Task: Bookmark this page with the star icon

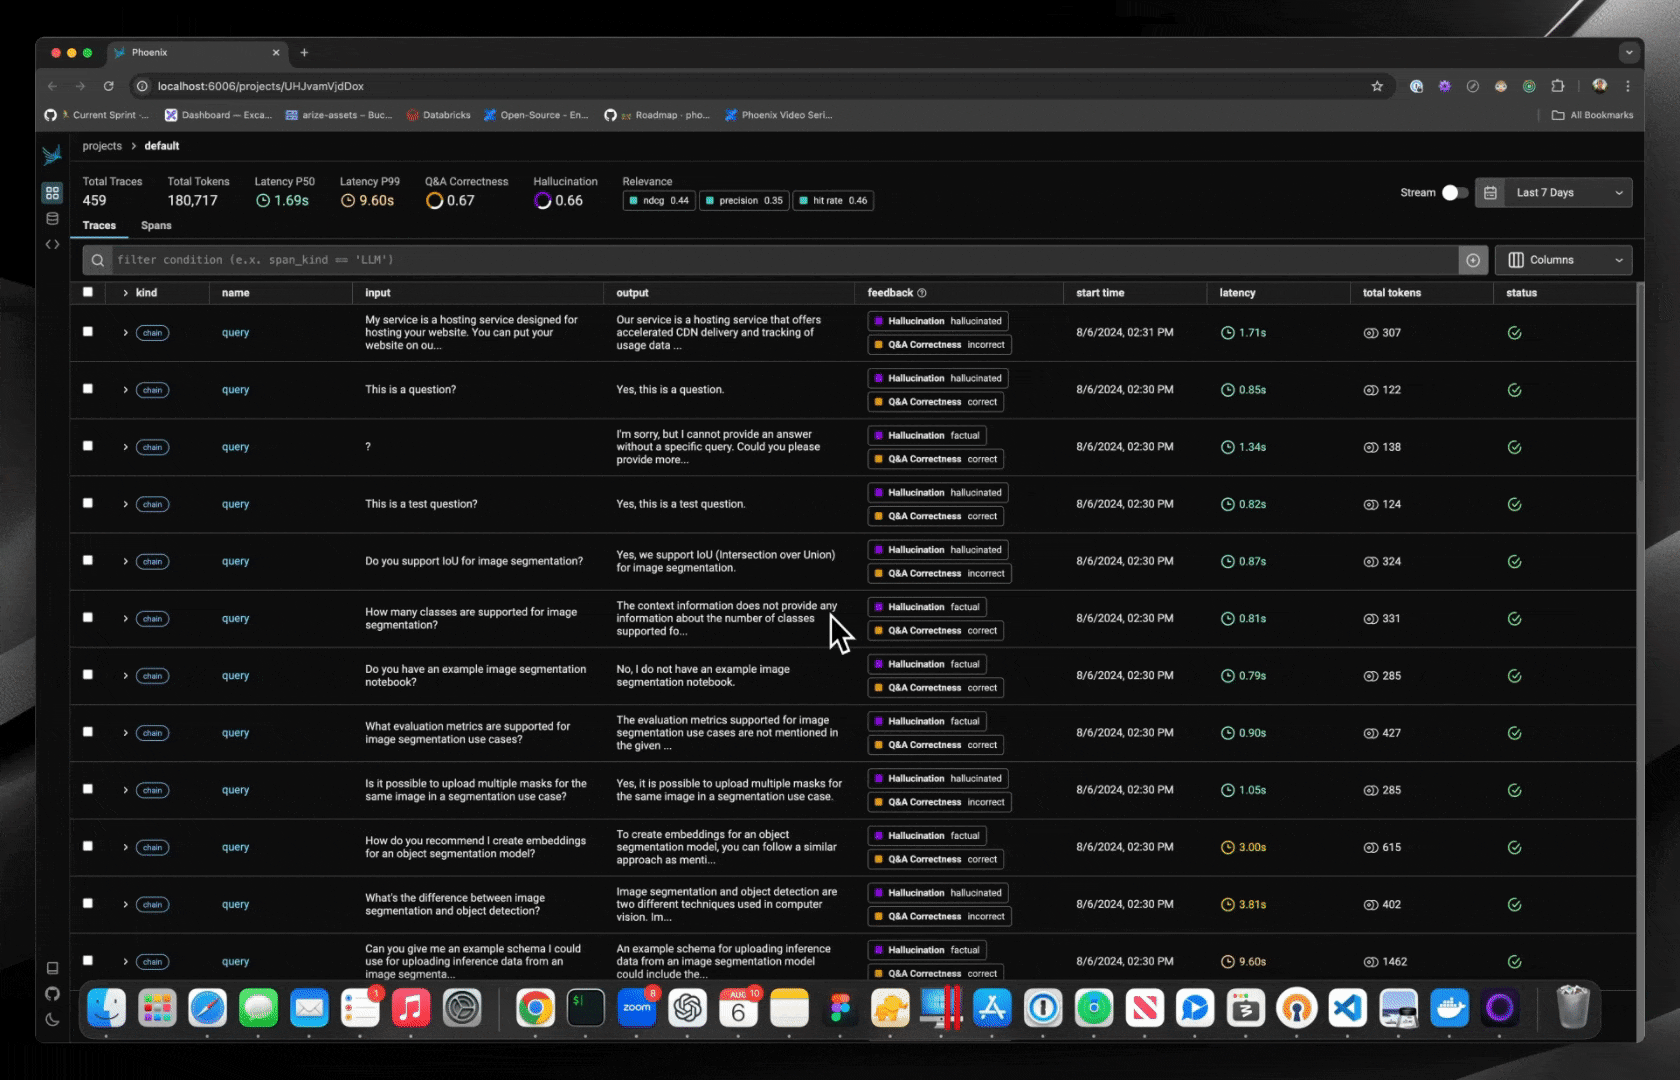Action: pos(1377,86)
